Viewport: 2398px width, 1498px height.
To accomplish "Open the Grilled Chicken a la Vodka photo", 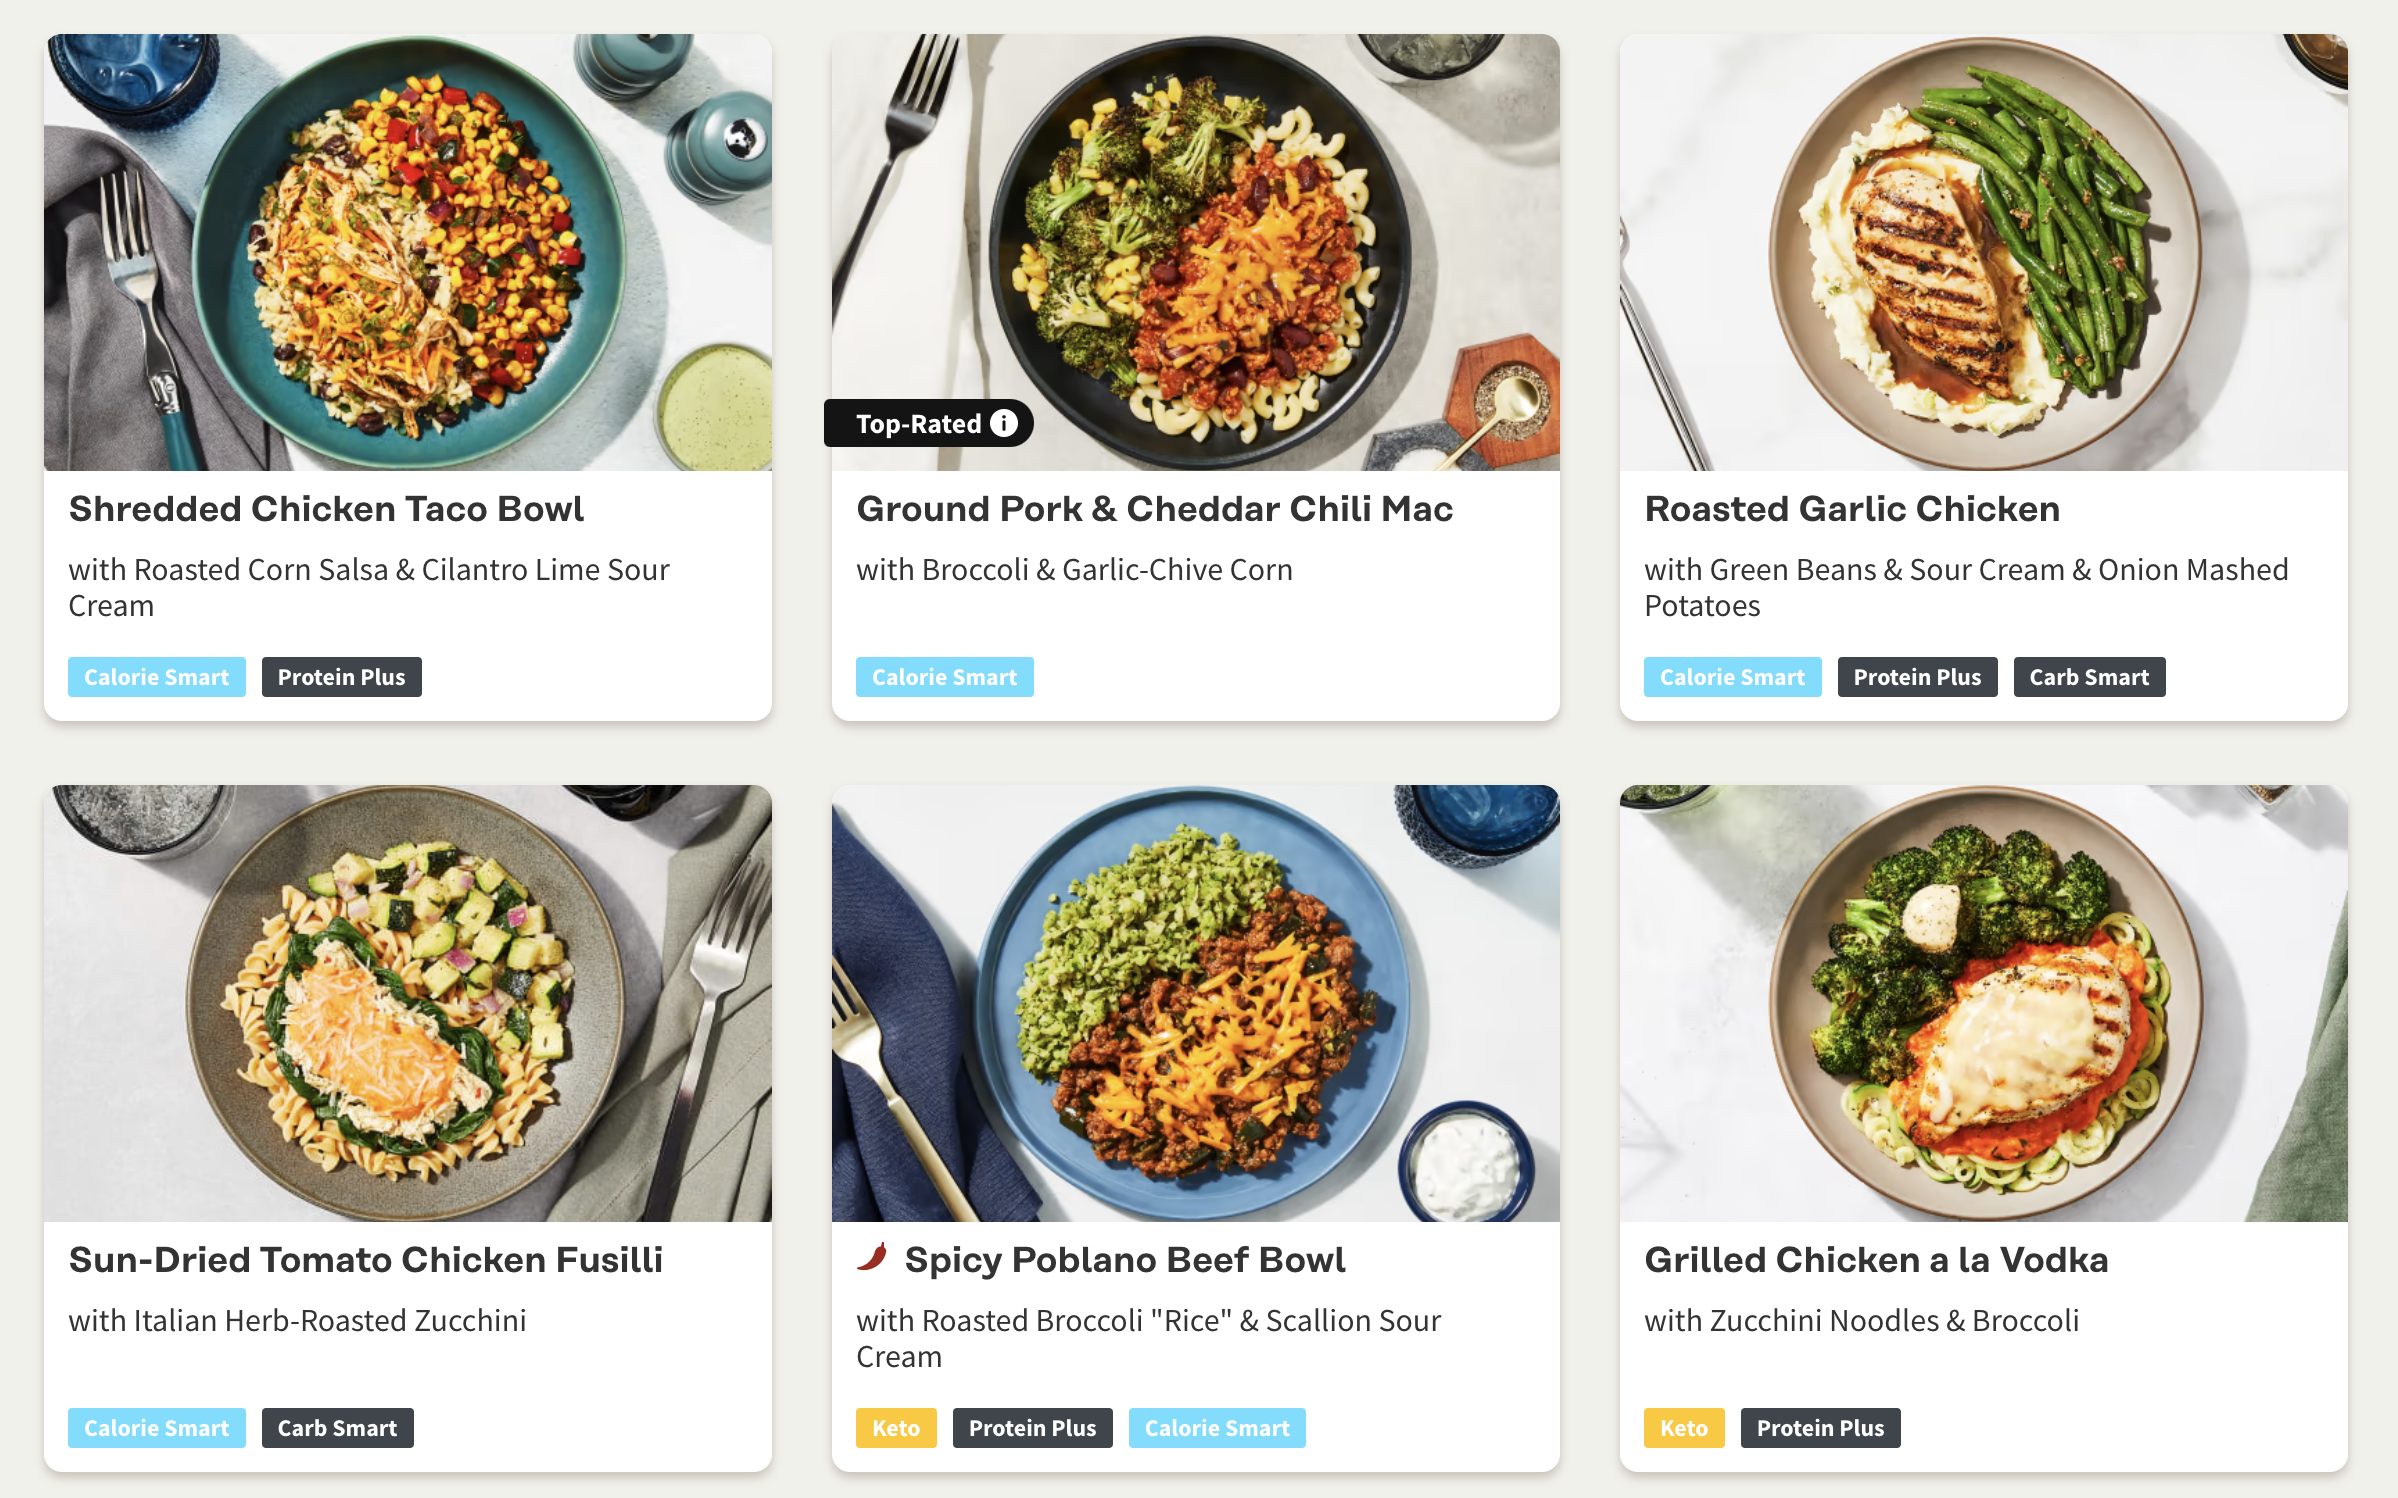I will click(1983, 1003).
